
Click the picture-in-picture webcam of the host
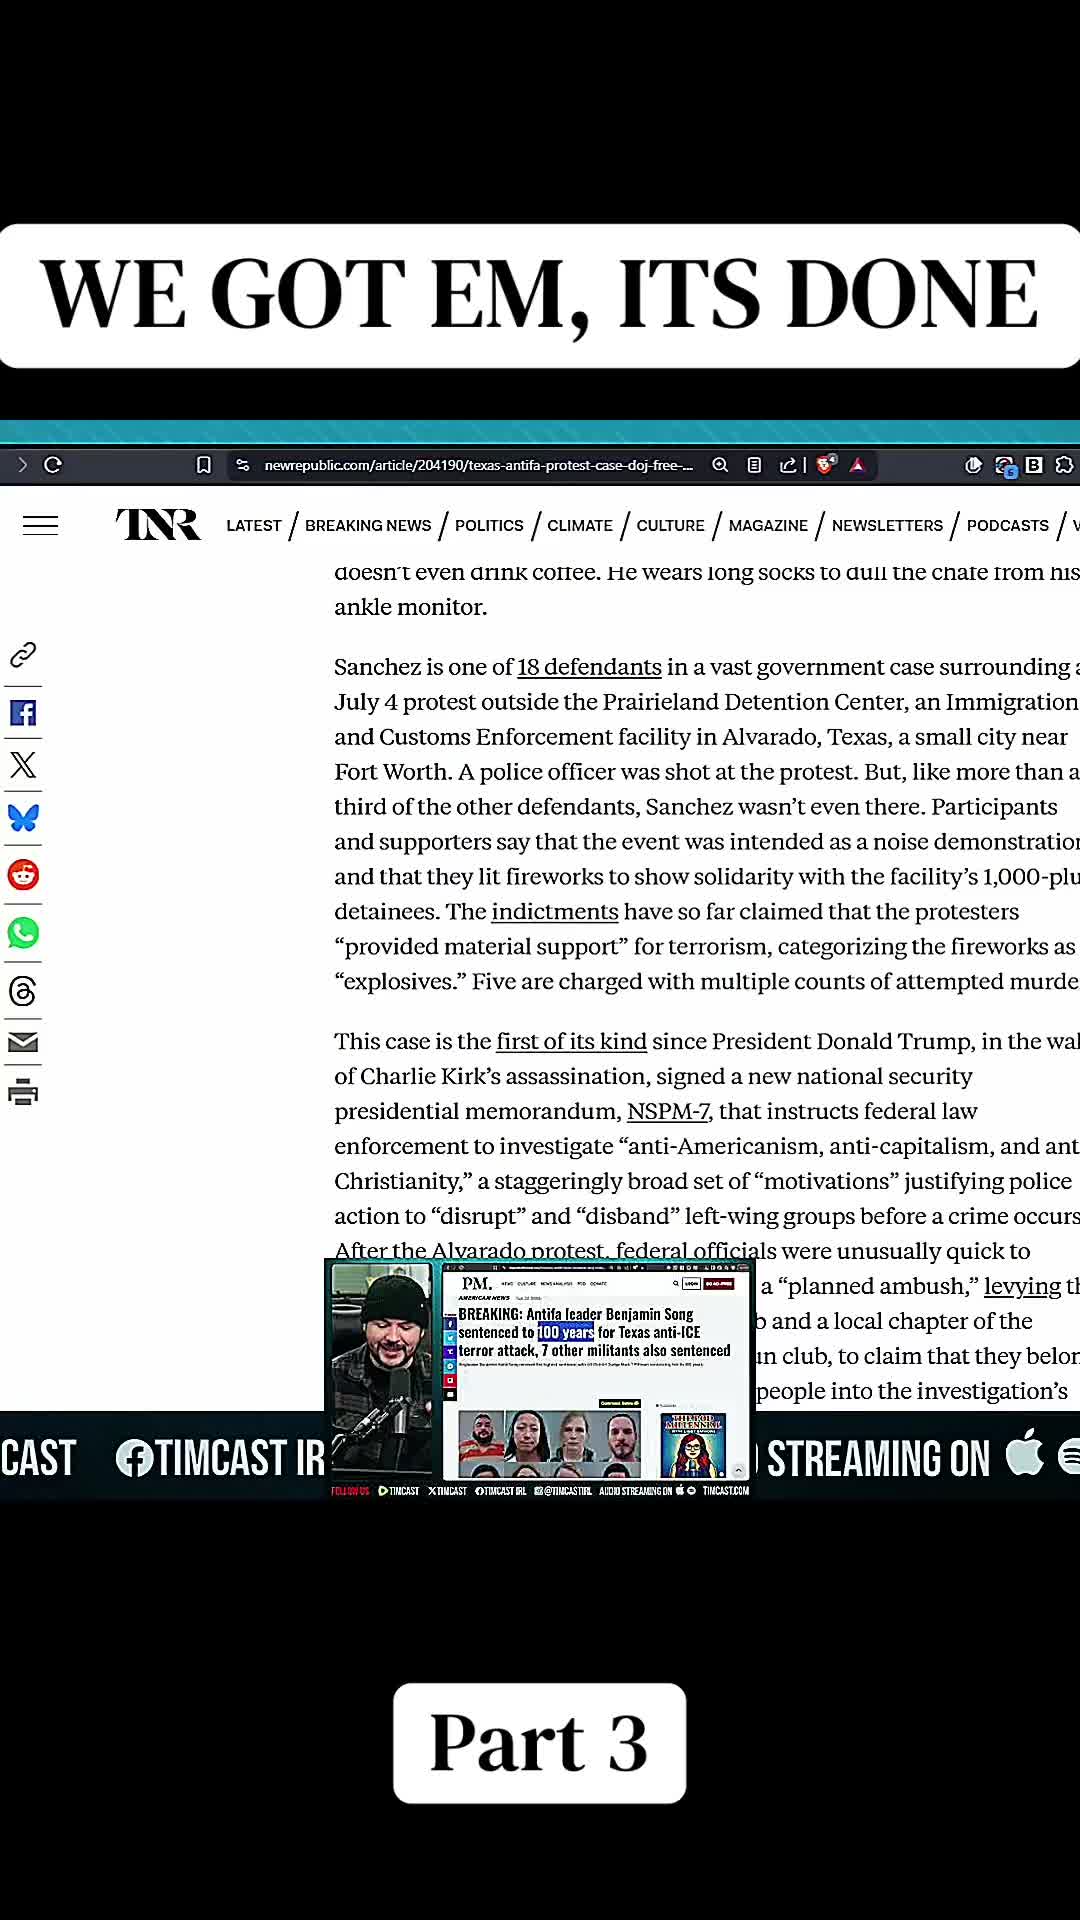coord(382,1370)
